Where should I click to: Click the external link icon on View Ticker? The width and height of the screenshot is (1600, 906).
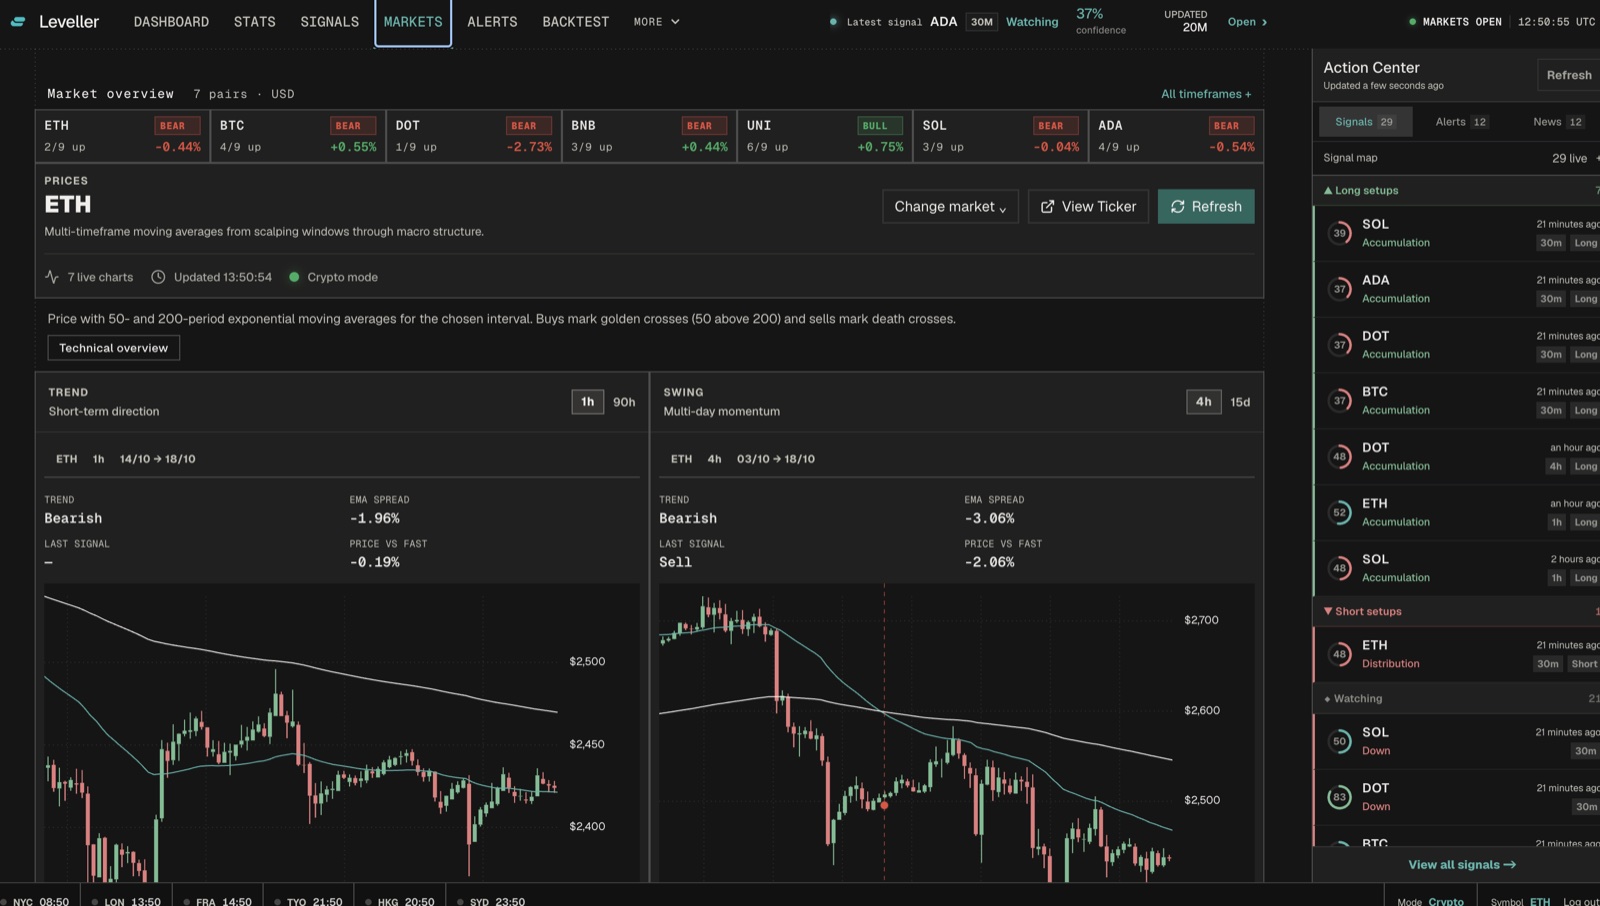pyautogui.click(x=1047, y=207)
